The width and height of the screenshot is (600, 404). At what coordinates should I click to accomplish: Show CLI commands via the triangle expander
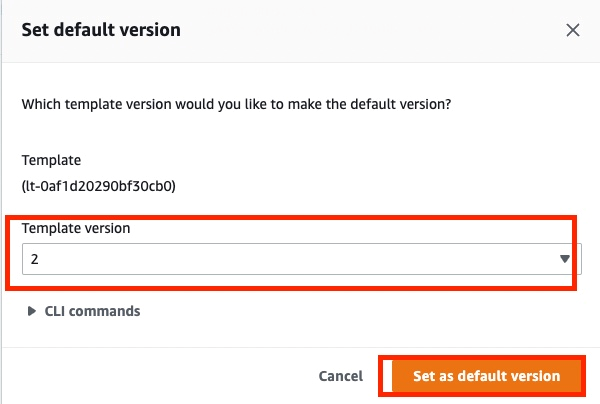pos(32,311)
